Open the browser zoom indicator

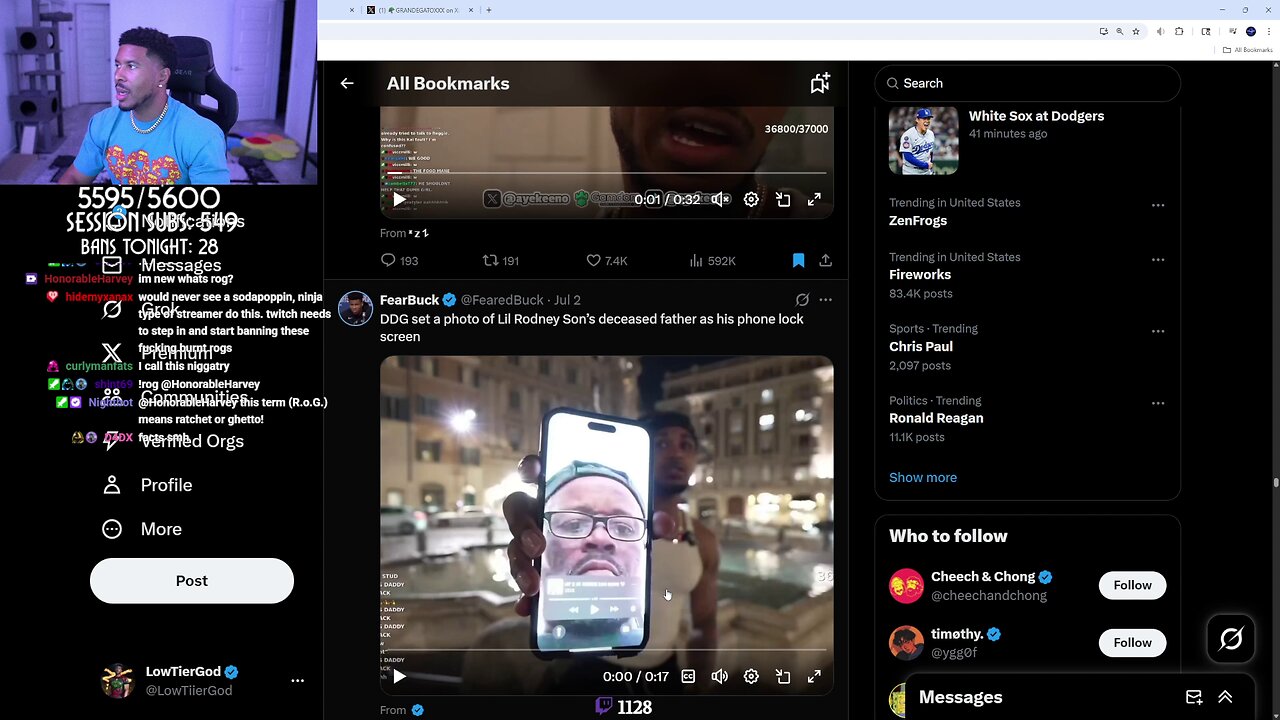tap(1119, 31)
